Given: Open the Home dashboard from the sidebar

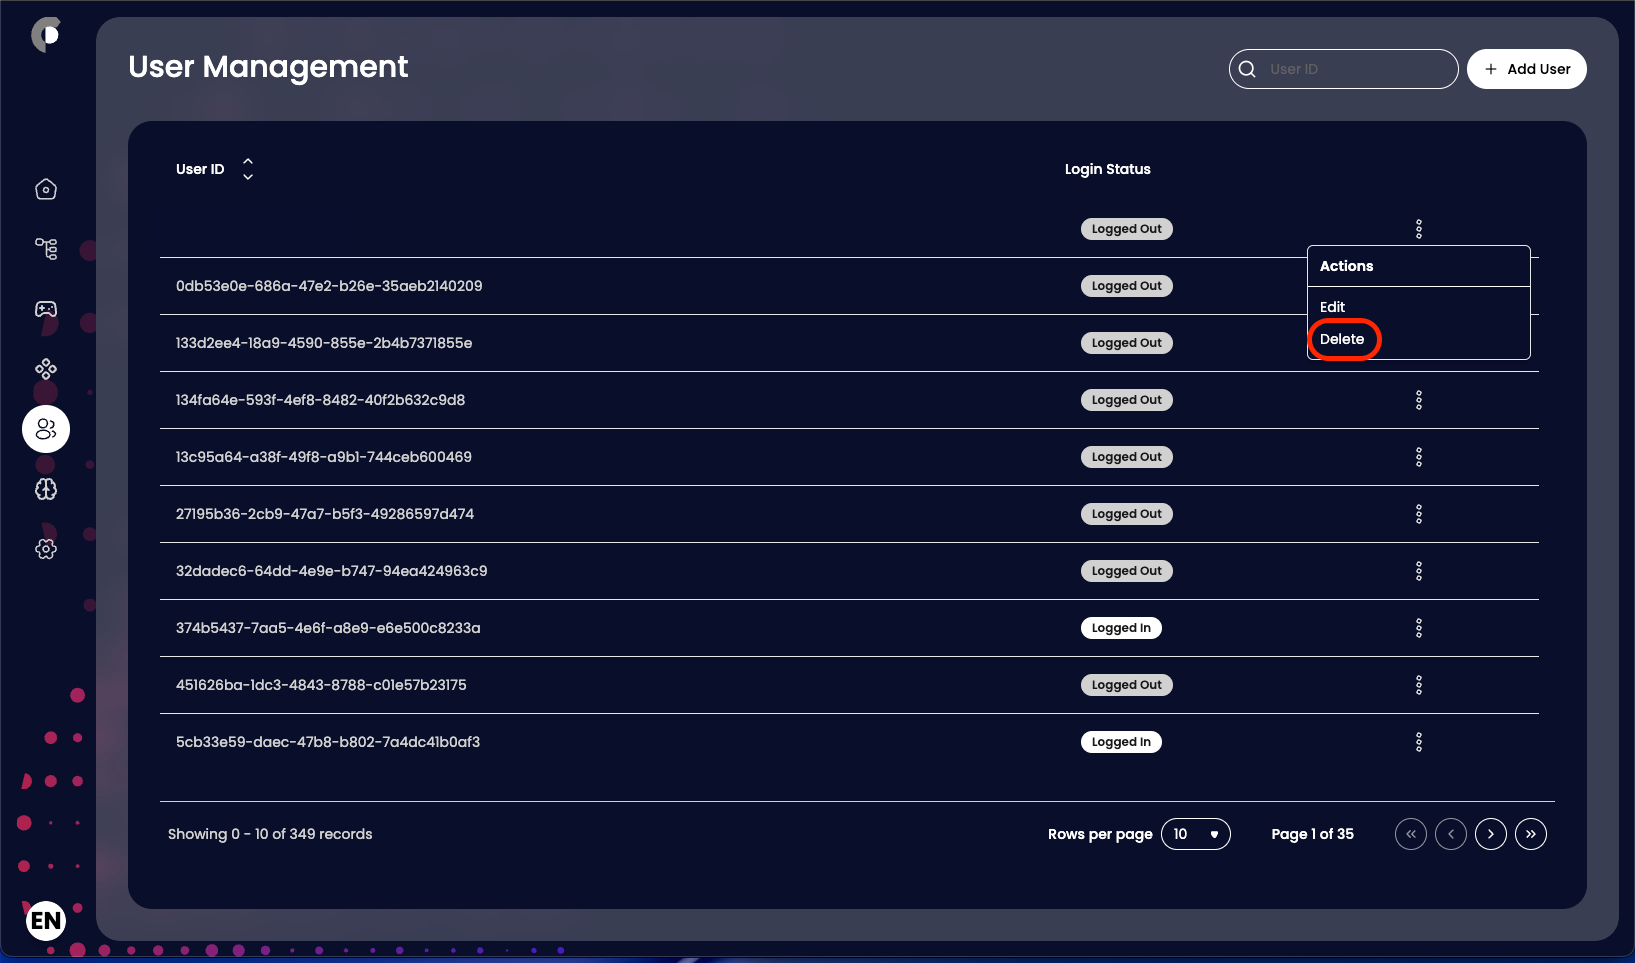Looking at the screenshot, I should 45,189.
